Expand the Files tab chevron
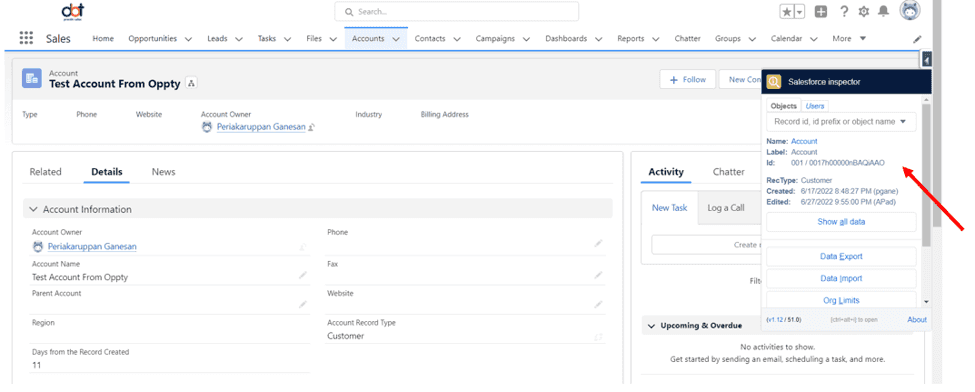The width and height of the screenshot is (975, 392). pyautogui.click(x=333, y=39)
